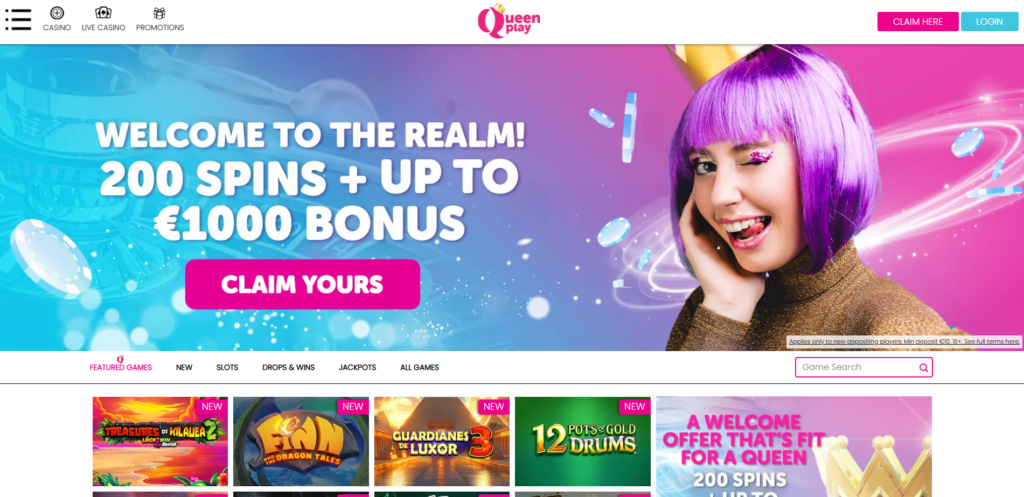Go to the Jackpots tab
Screen dimensions: 1024x497
click(x=357, y=368)
